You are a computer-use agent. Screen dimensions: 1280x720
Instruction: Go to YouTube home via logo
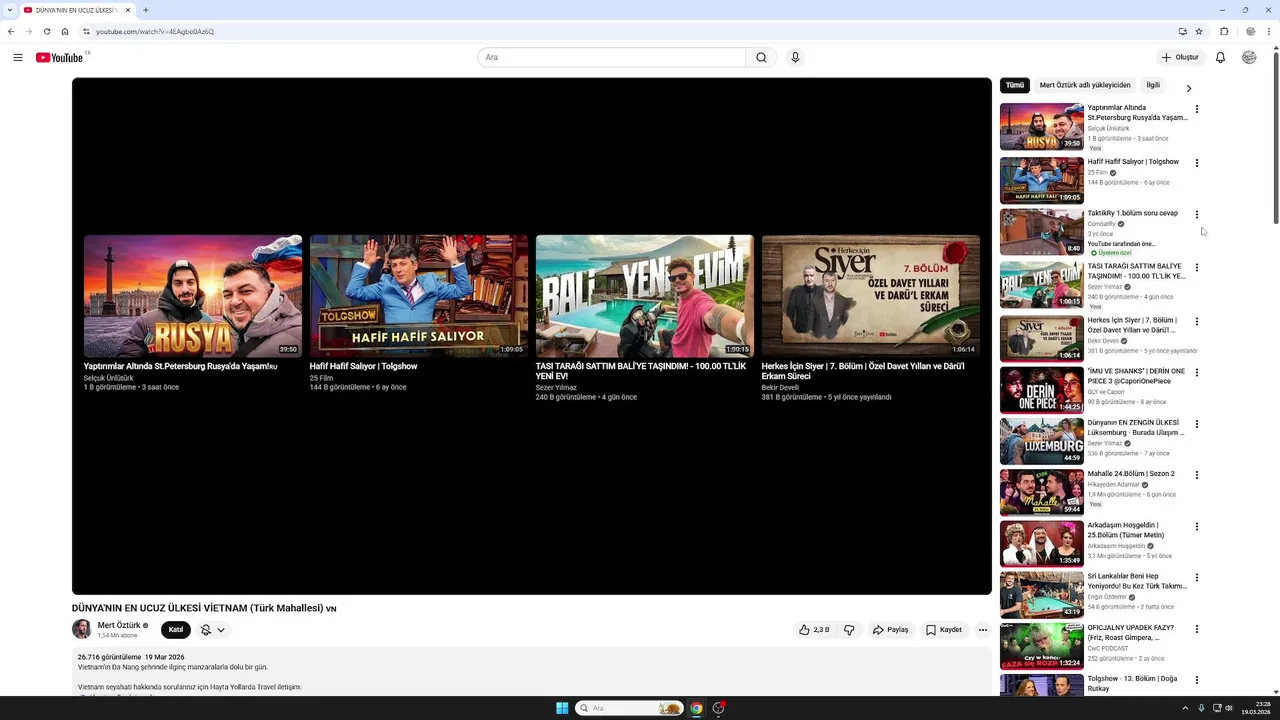pos(60,57)
